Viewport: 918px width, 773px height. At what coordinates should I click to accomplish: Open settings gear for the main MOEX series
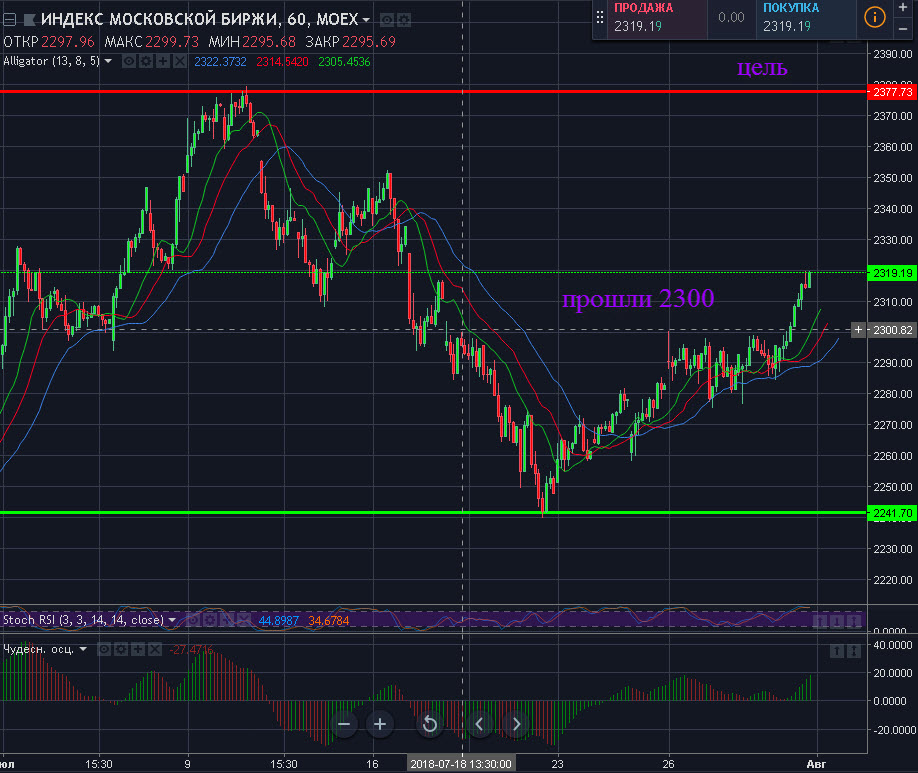(404, 20)
